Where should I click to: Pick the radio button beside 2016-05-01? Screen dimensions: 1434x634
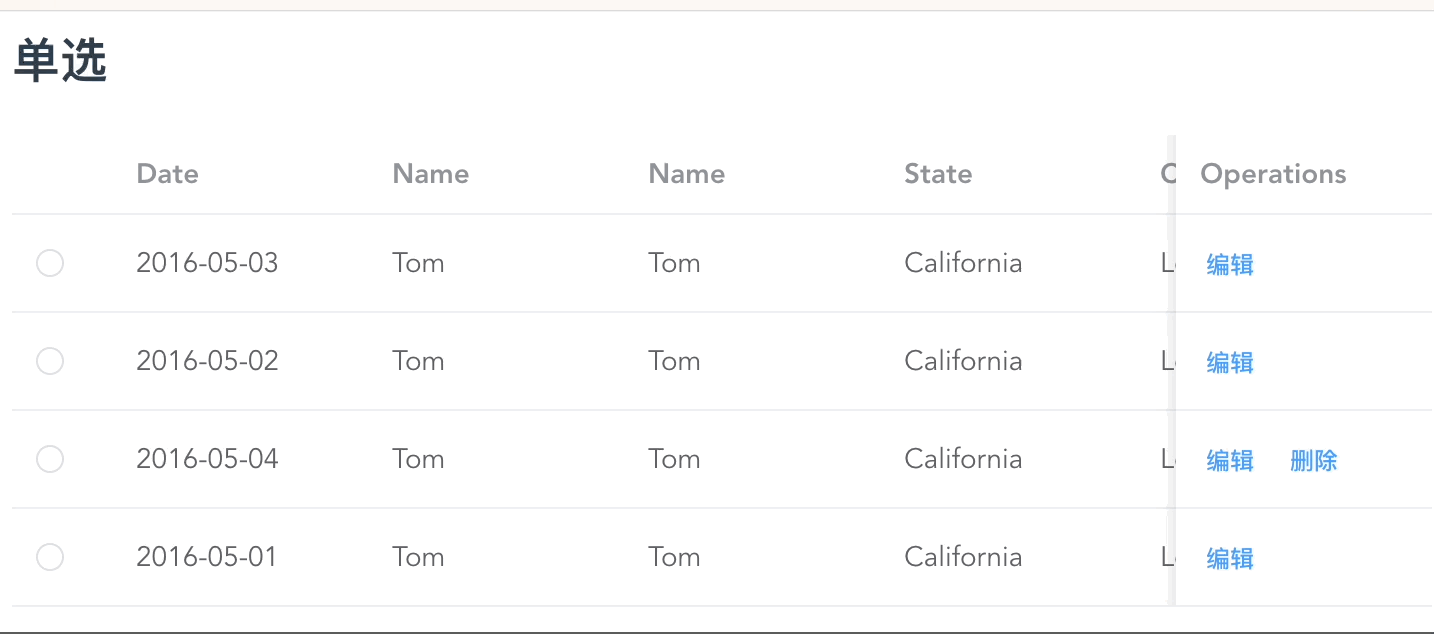click(50, 557)
